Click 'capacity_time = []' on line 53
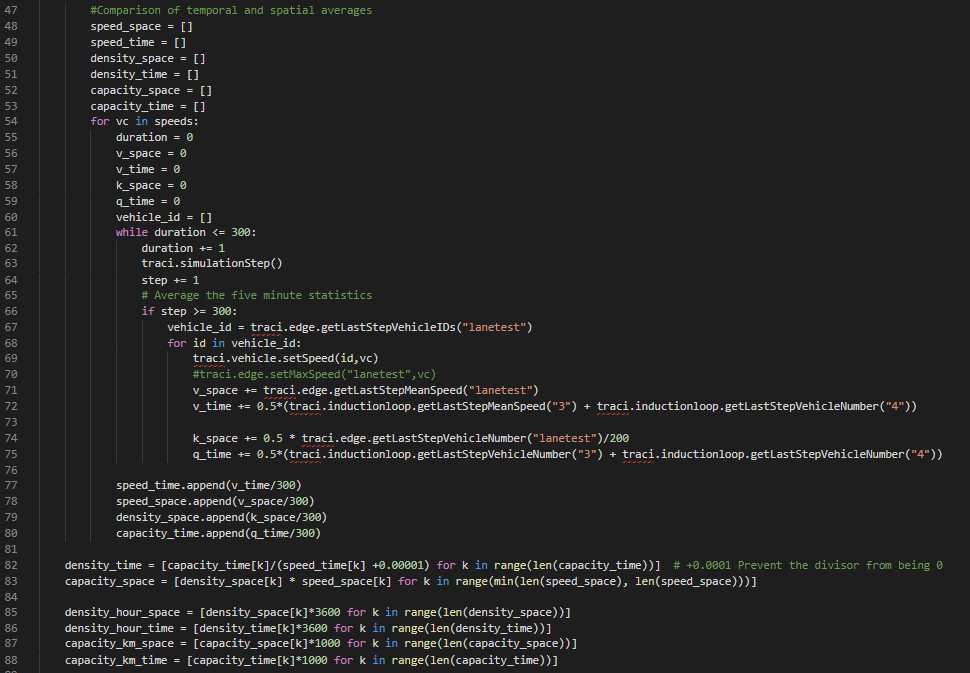The height and width of the screenshot is (673, 970). click(x=148, y=106)
